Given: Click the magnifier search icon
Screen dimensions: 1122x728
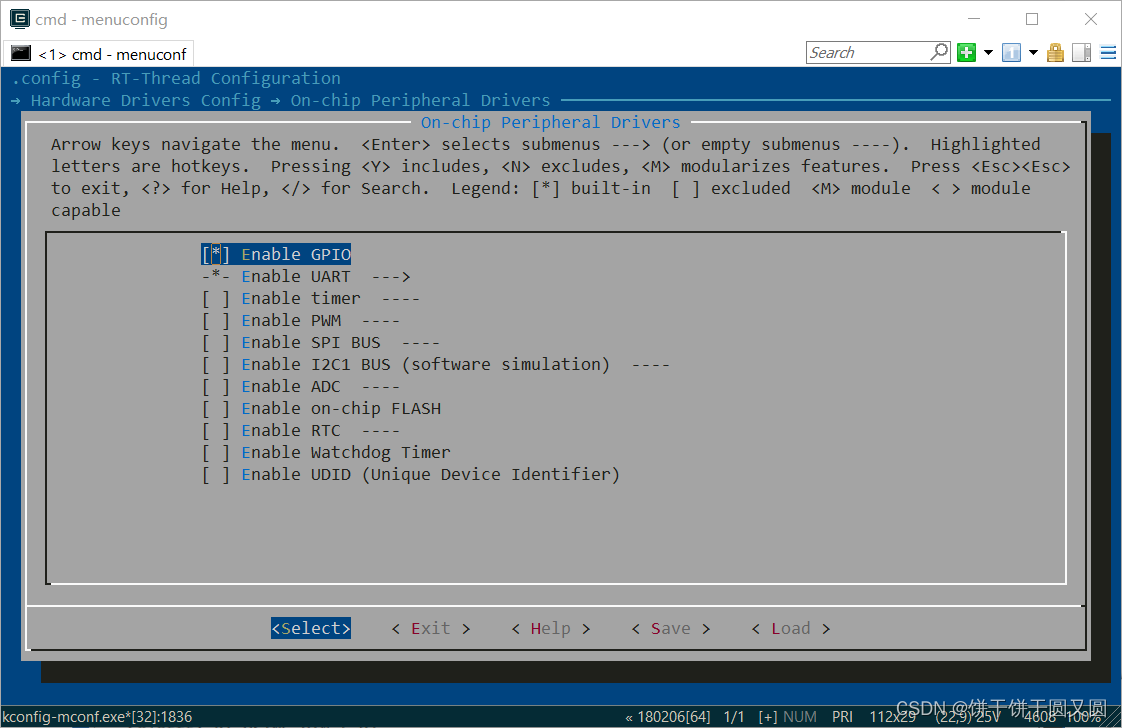Looking at the screenshot, I should (938, 51).
